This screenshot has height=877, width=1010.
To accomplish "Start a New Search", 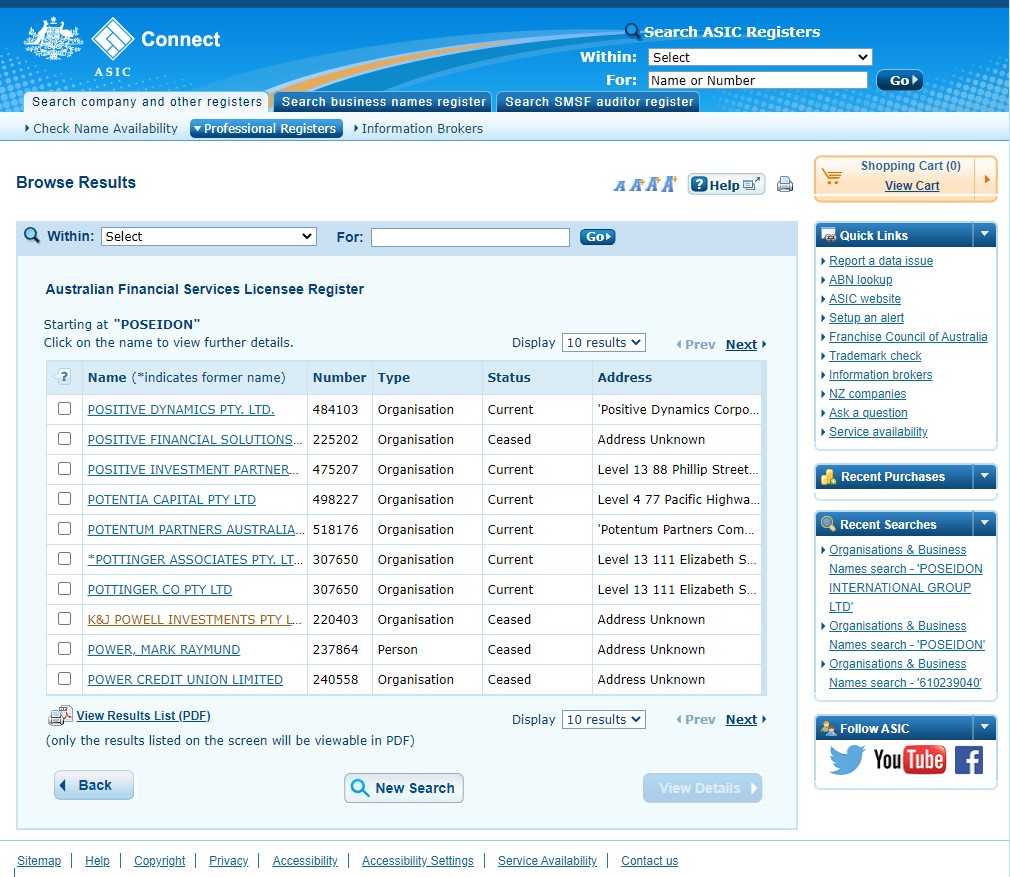I will click(x=404, y=788).
